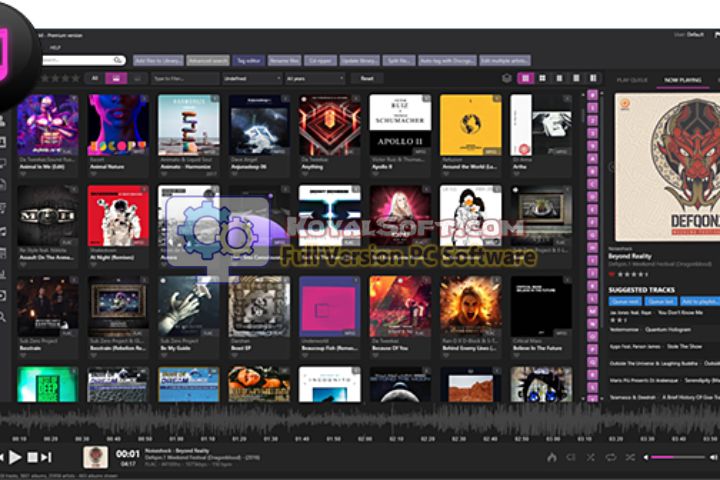Viewport: 720px width, 480px height.
Task: Select the 'All' filter toggle
Action: pyautogui.click(x=95, y=79)
